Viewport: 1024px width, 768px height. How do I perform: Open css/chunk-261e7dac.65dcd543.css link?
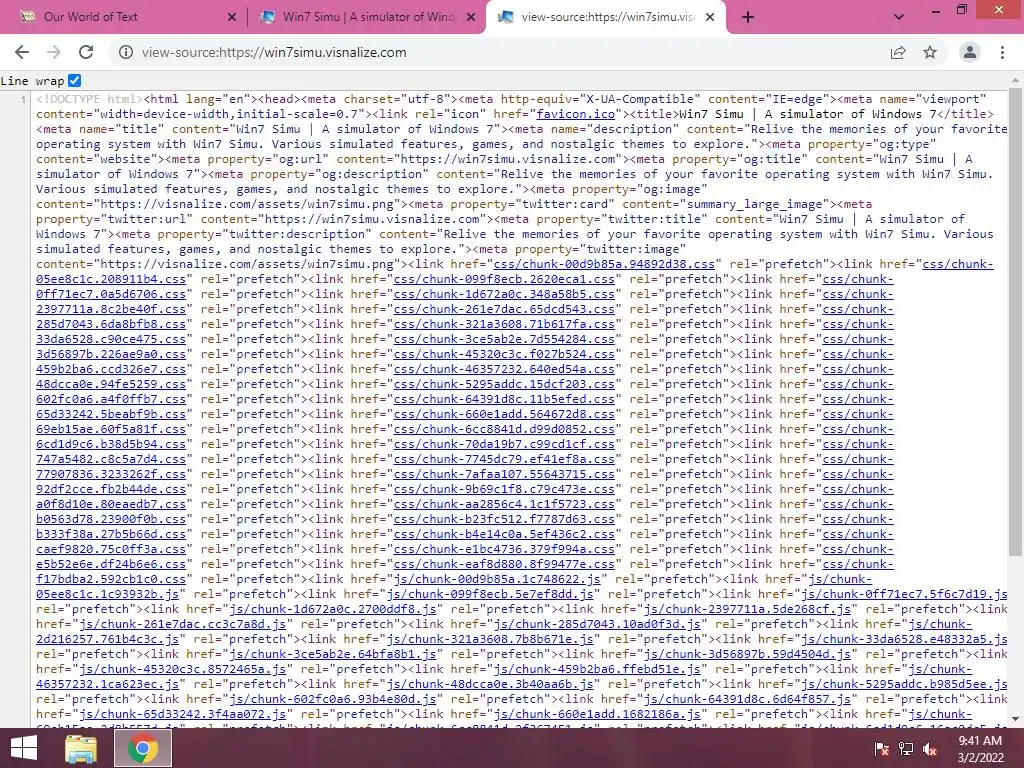pyautogui.click(x=504, y=309)
